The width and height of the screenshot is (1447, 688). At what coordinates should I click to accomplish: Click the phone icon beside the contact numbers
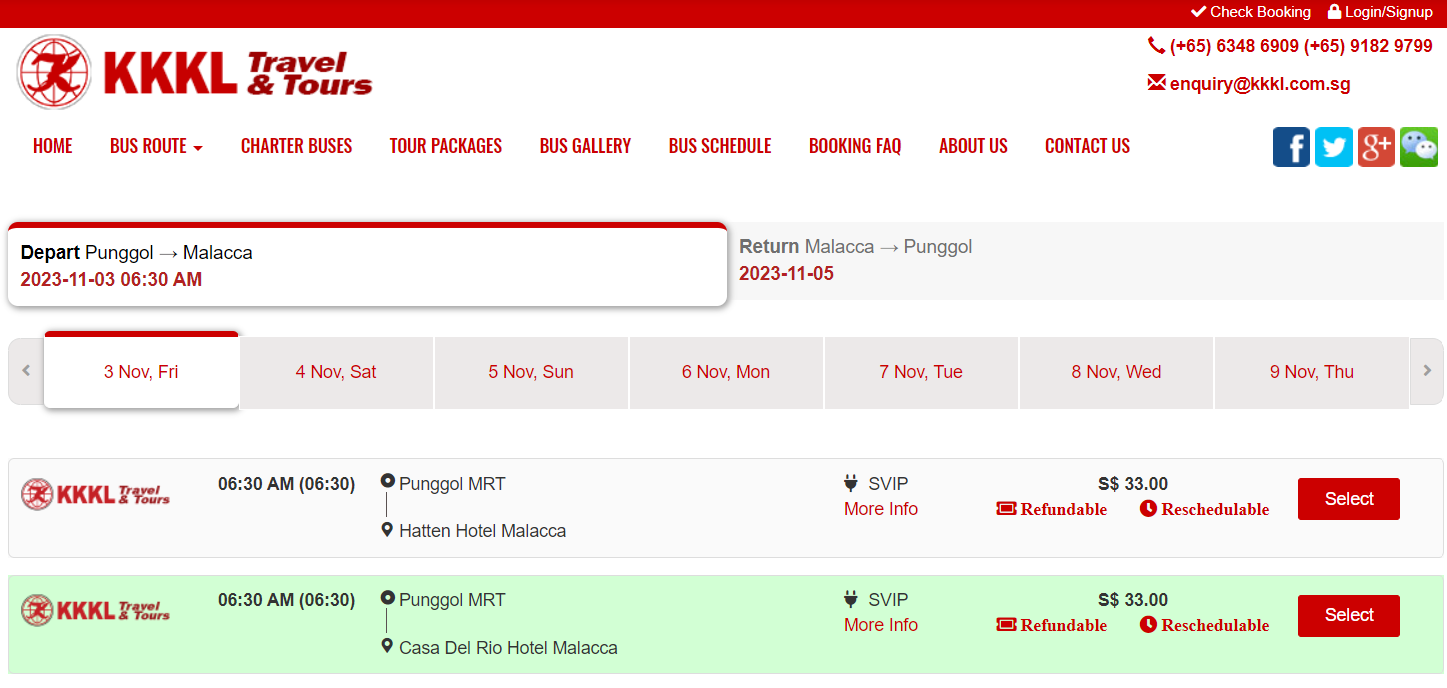1155,45
